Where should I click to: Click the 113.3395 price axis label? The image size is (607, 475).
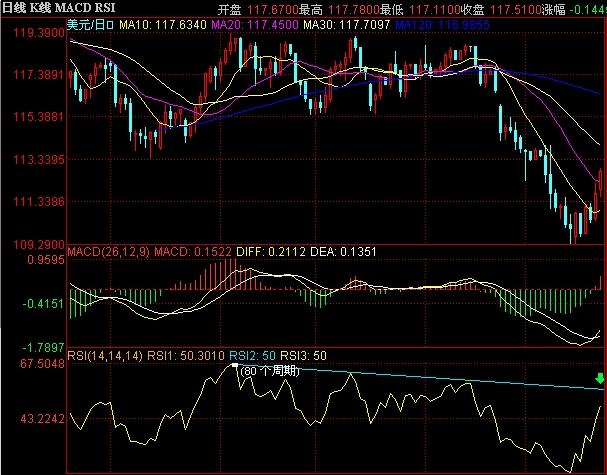39,159
